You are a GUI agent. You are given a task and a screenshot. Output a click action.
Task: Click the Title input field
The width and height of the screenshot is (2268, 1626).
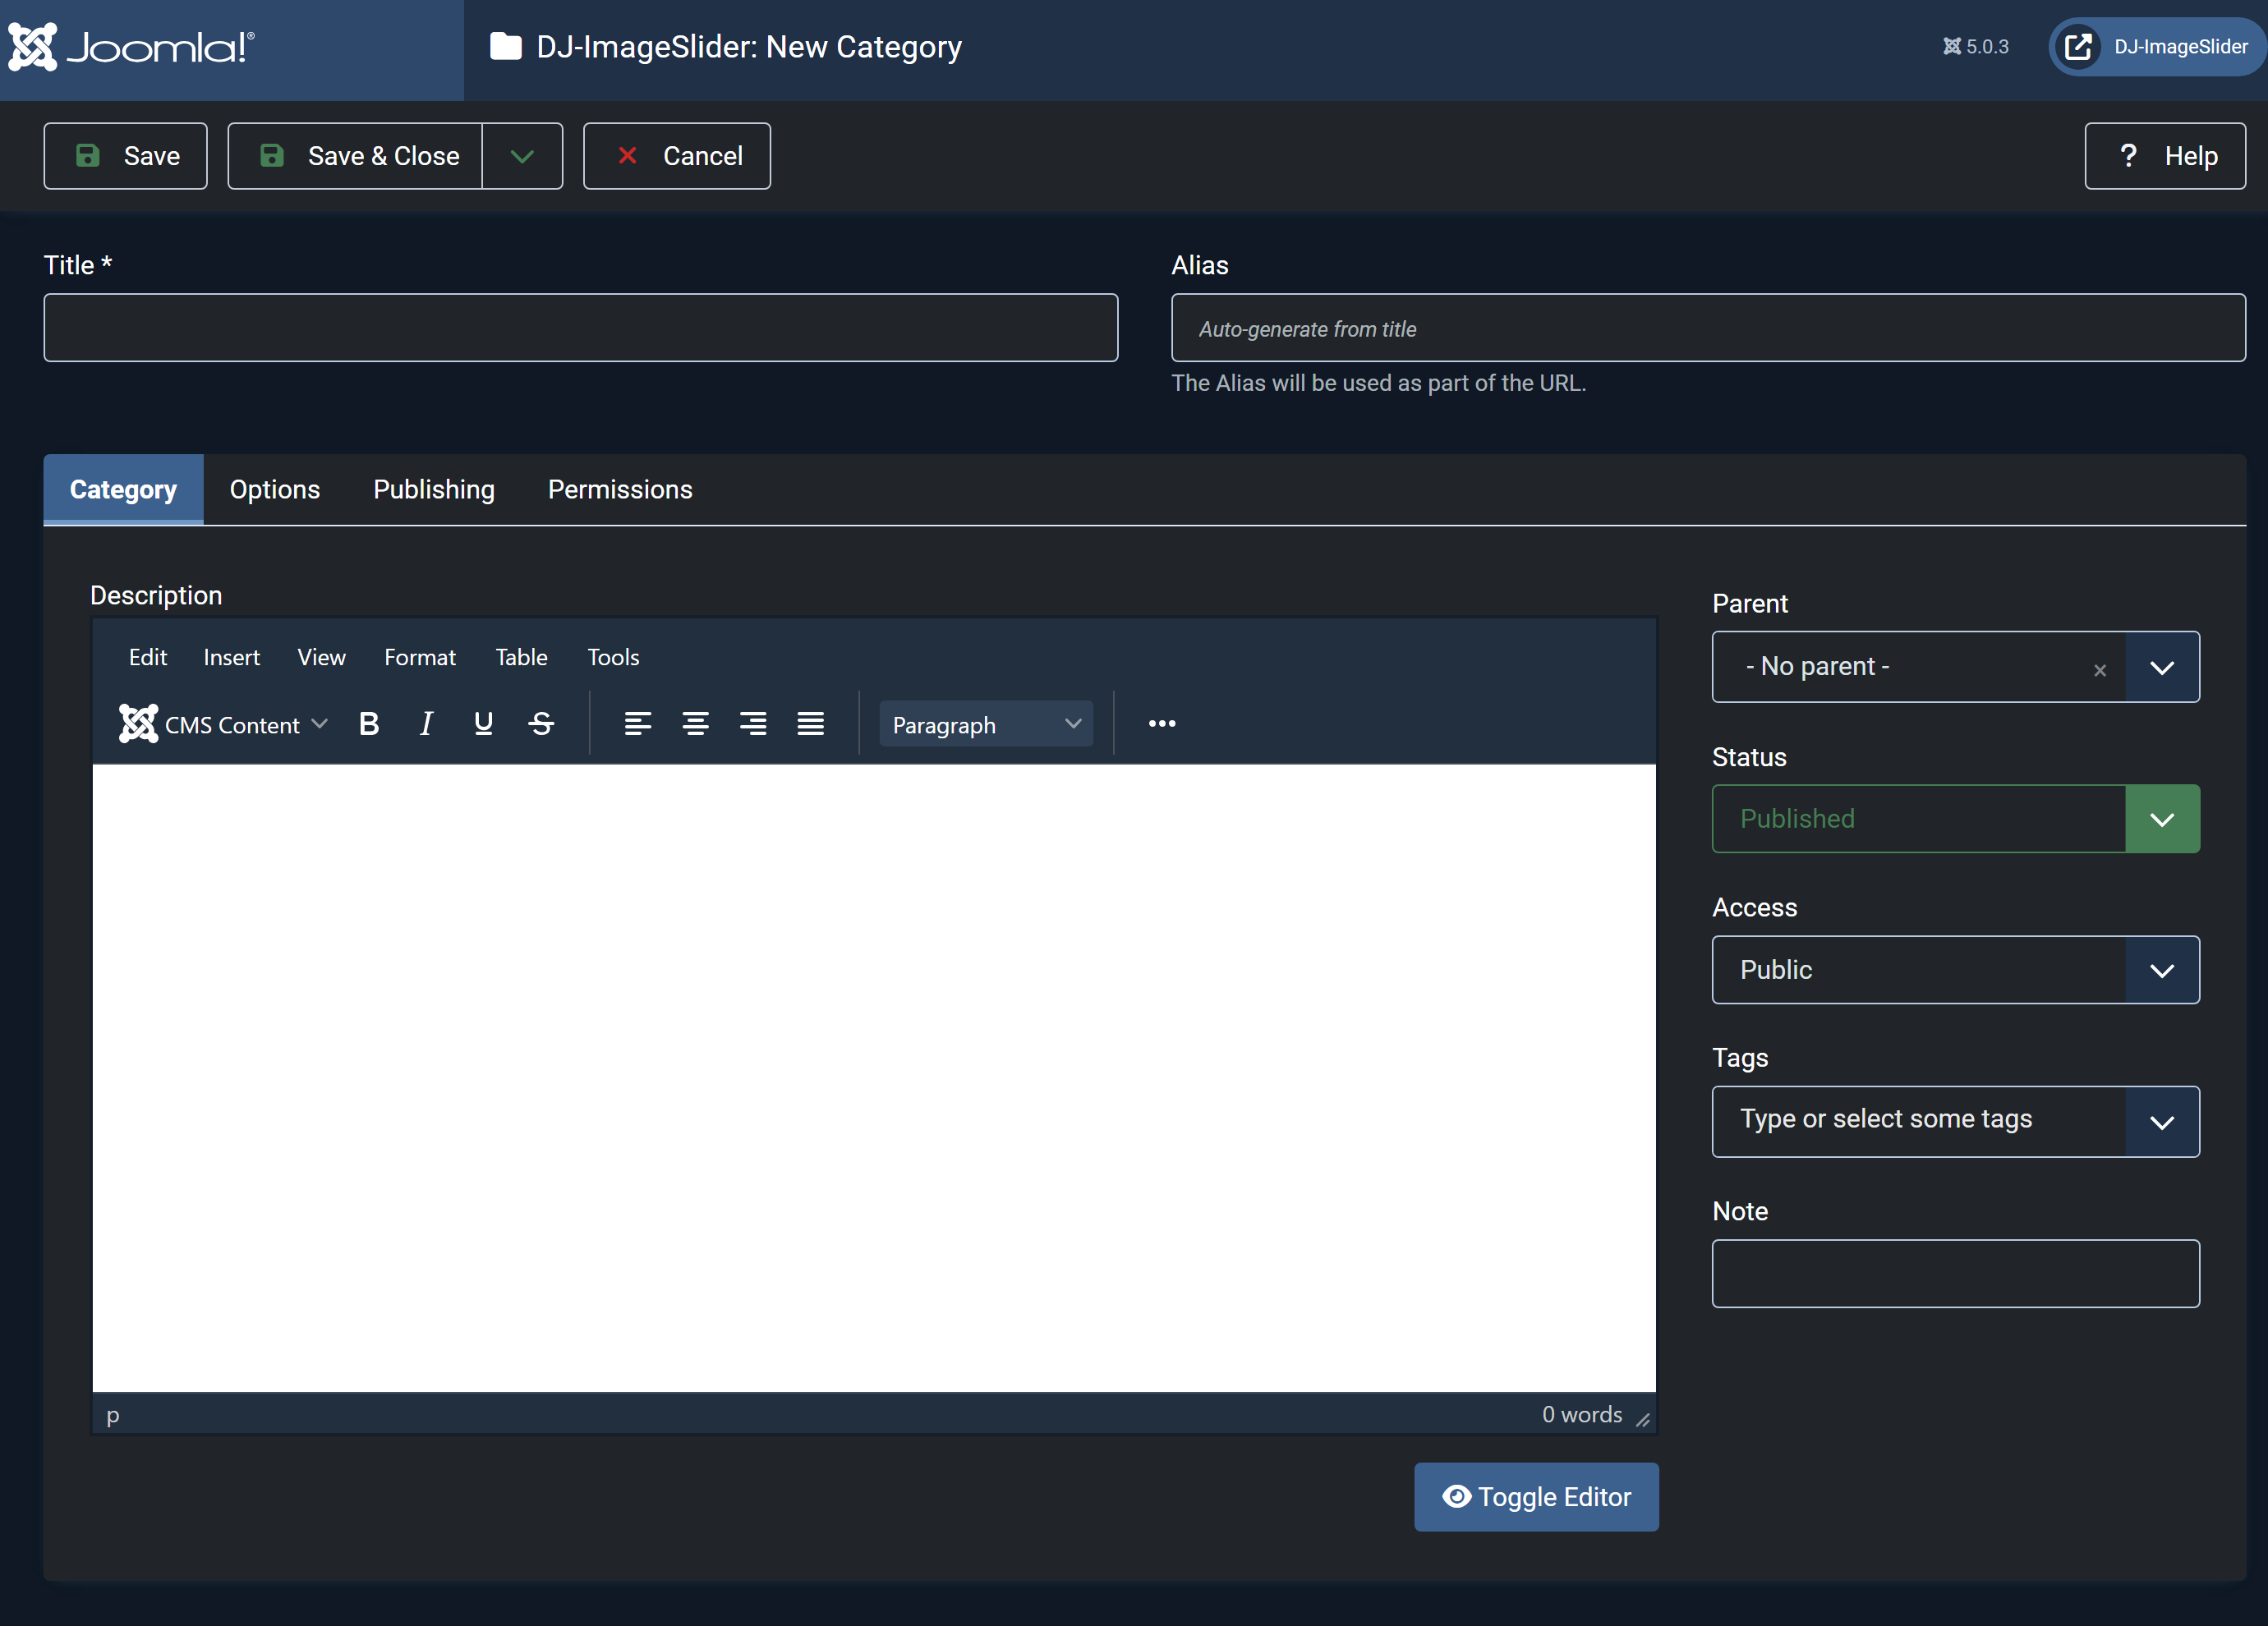(x=581, y=327)
